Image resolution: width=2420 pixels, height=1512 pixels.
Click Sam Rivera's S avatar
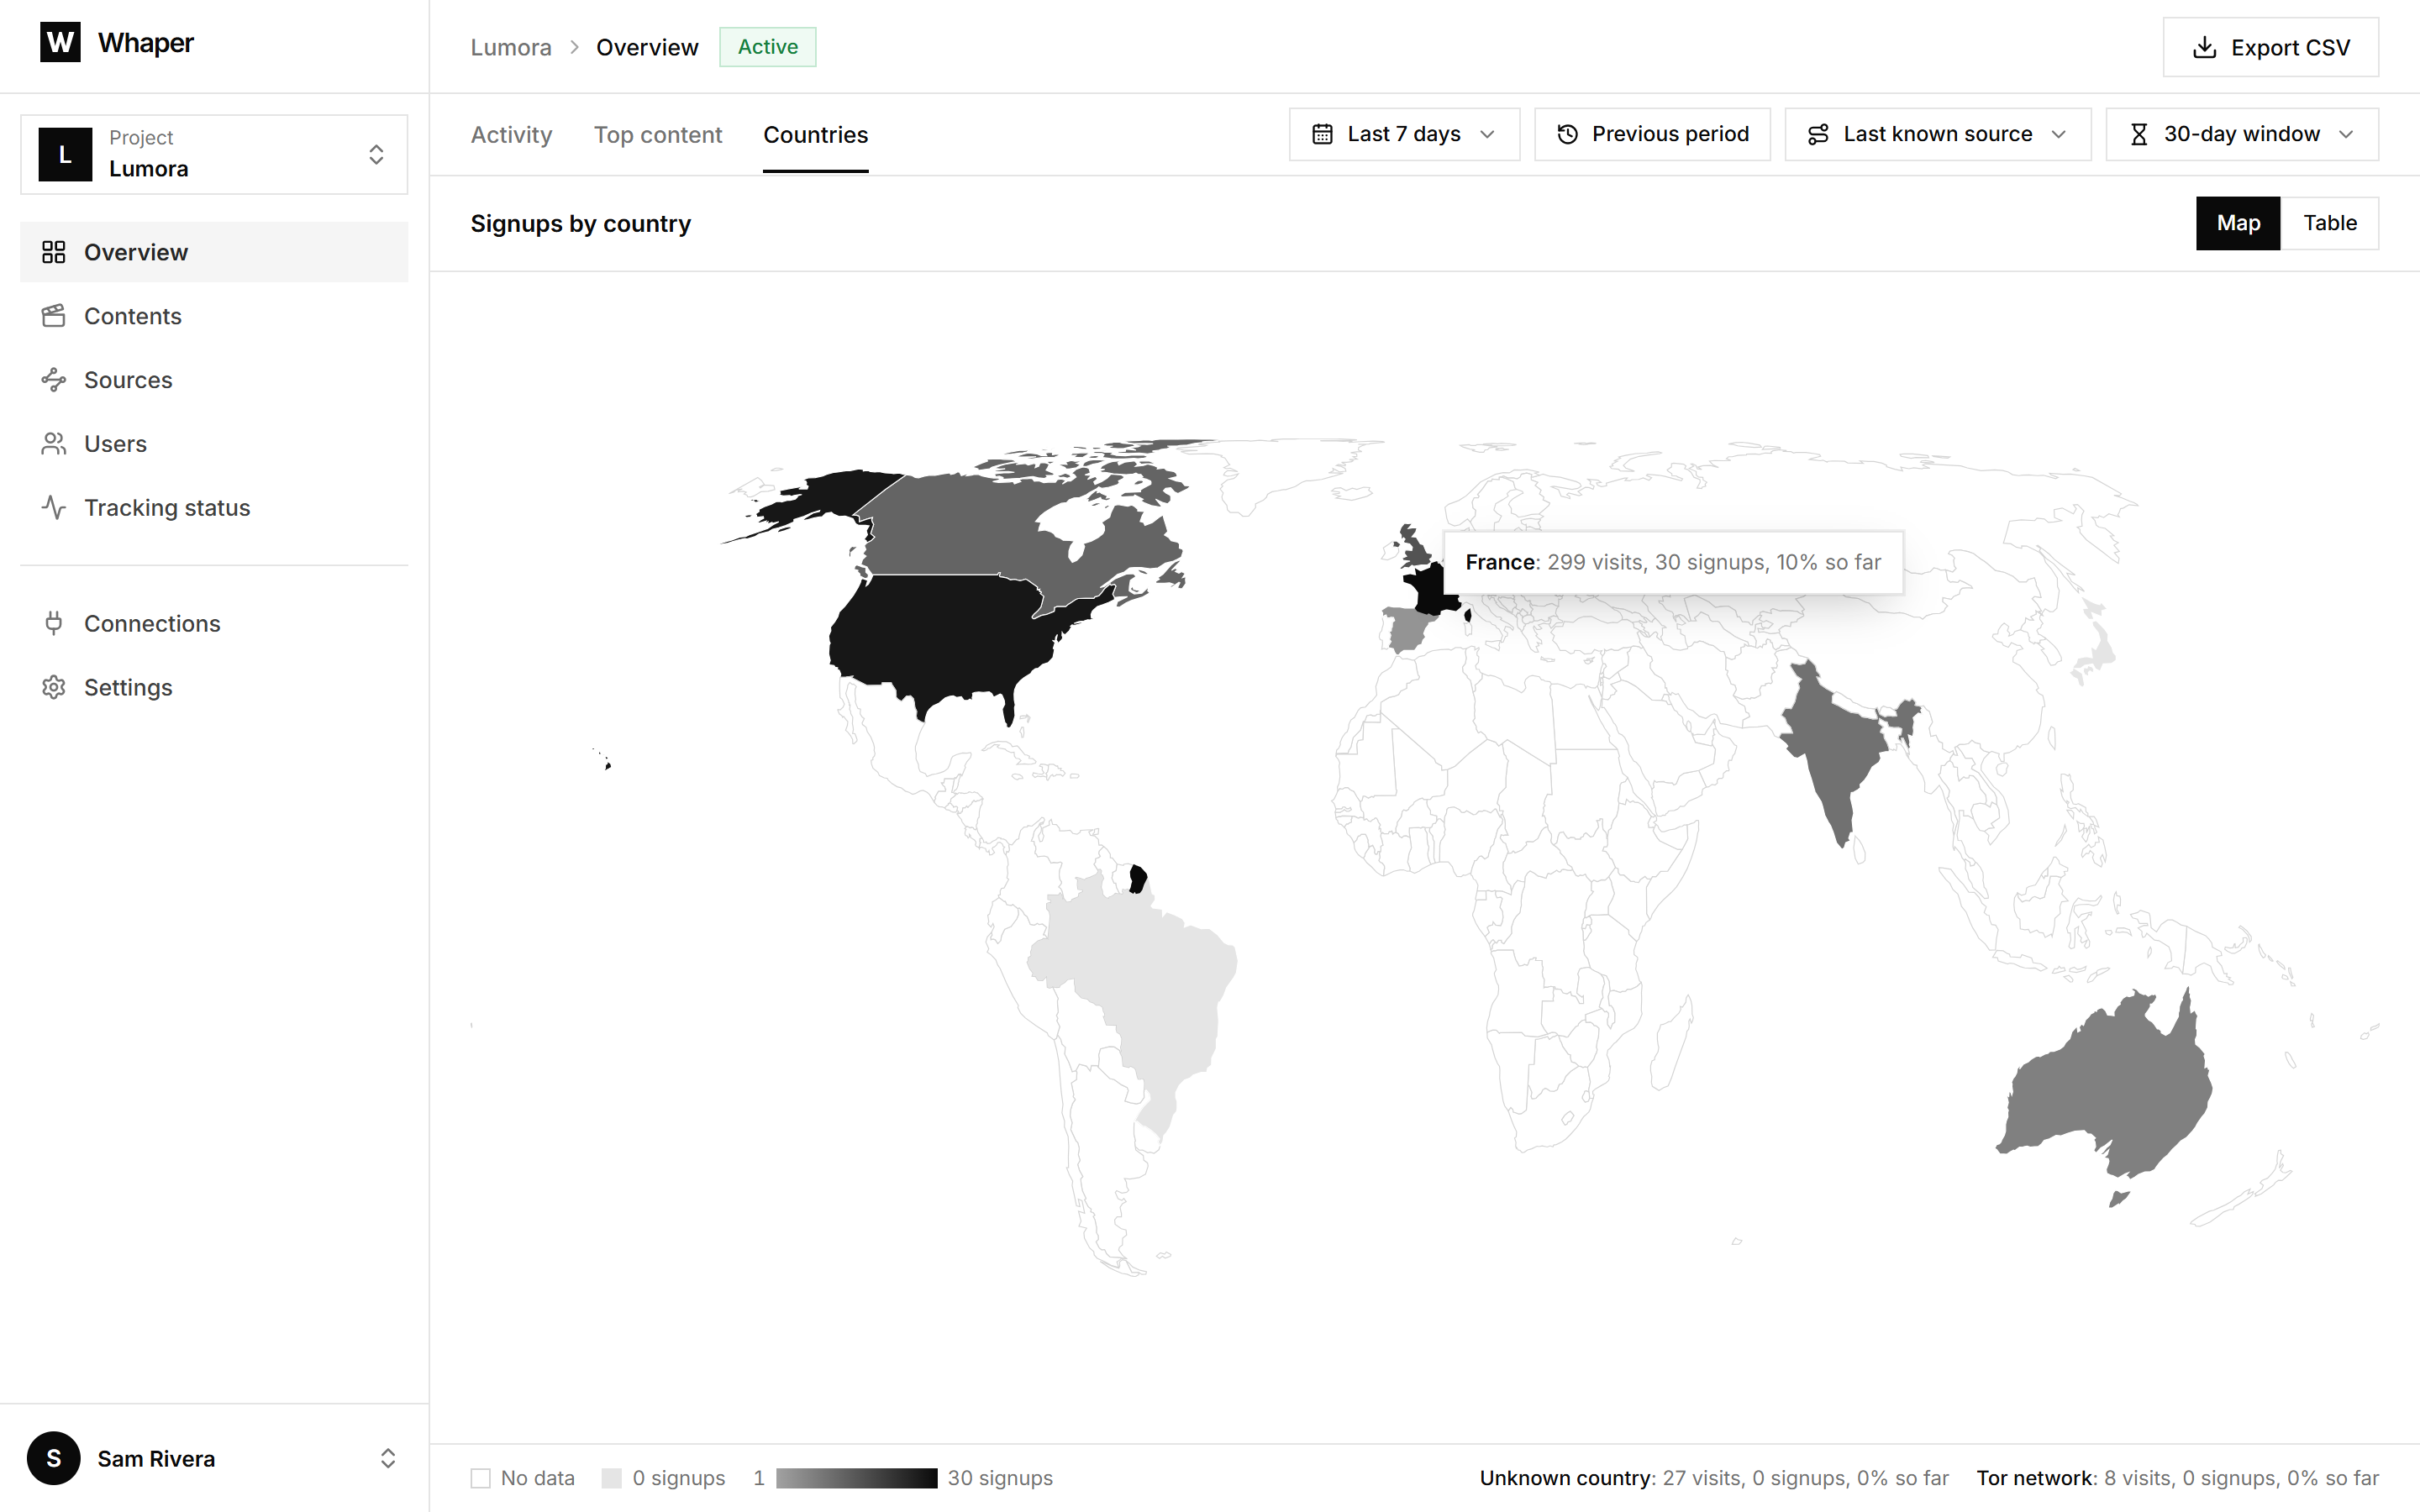pyautogui.click(x=54, y=1458)
